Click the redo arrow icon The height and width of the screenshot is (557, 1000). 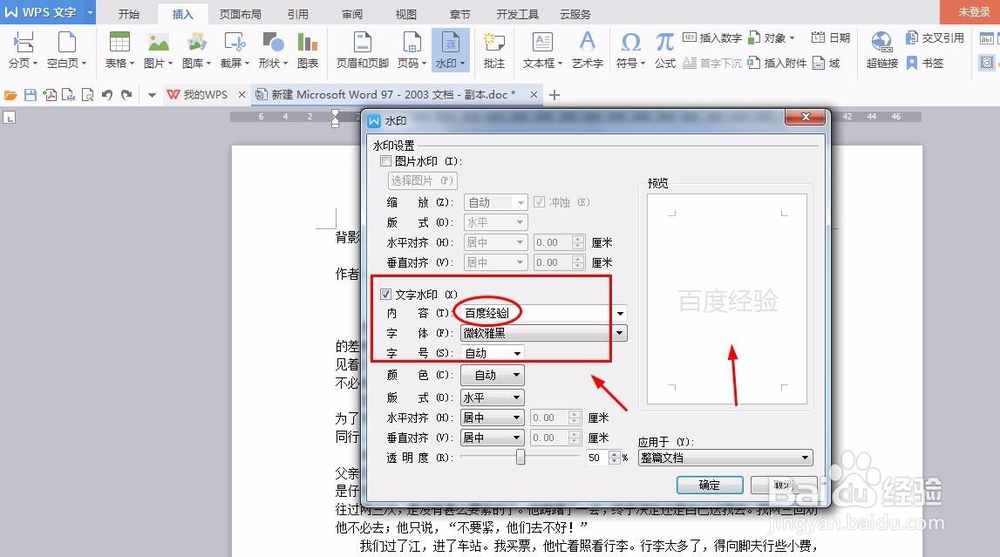click(x=126, y=95)
